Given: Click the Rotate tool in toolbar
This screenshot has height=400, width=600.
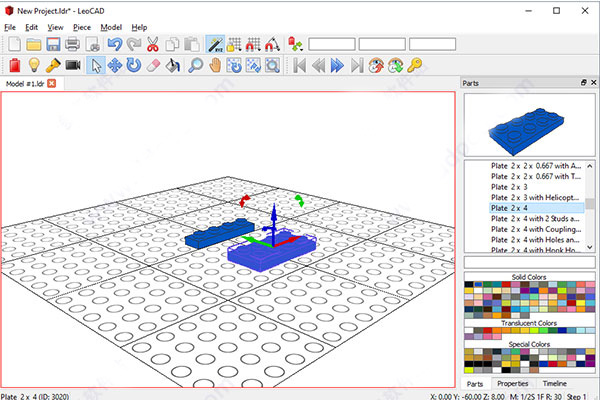Looking at the screenshot, I should pyautogui.click(x=133, y=65).
